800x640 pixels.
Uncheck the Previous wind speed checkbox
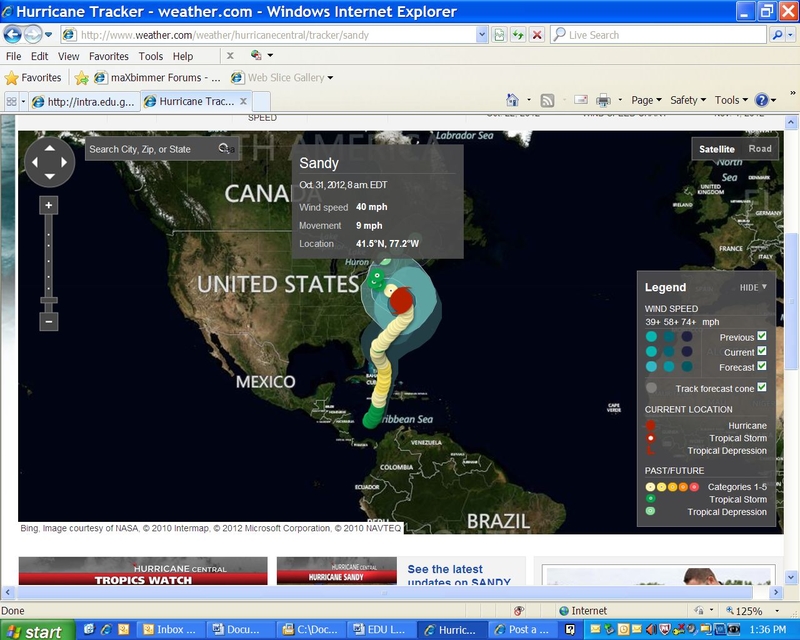762,336
